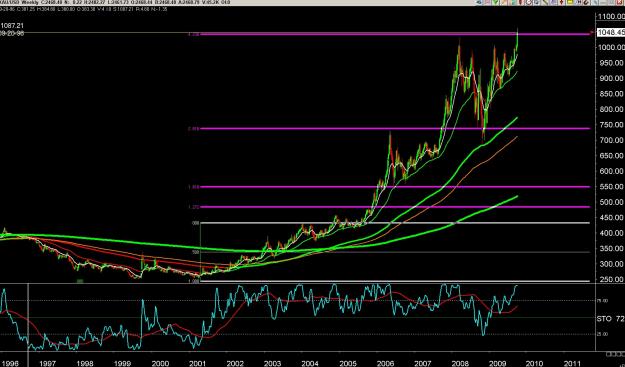Viewport: 625px width, 367px height.
Task: Click the 1999 year label on time axis
Action: click(122, 363)
